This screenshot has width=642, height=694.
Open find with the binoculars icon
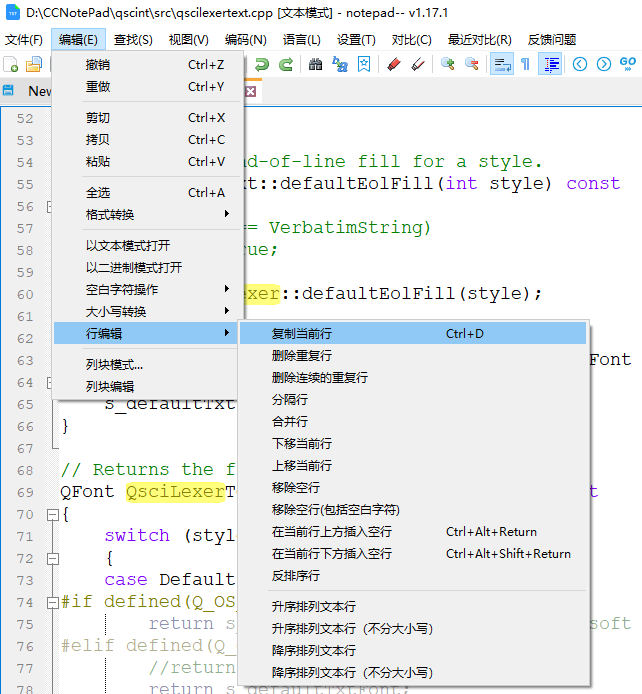tap(315, 64)
